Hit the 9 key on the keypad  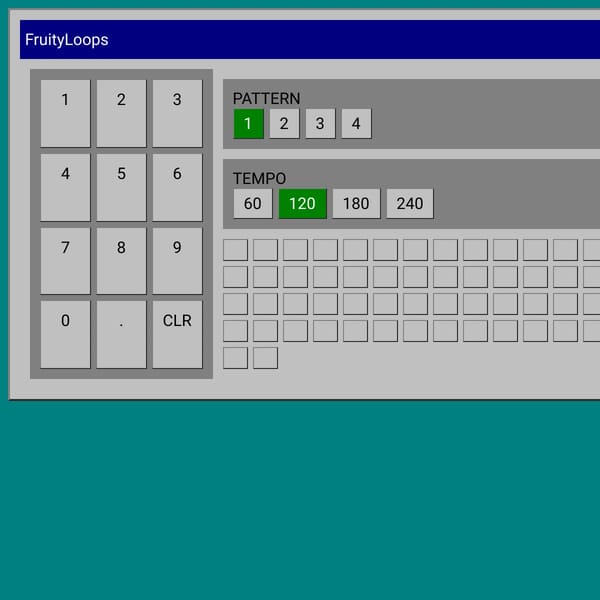click(177, 261)
